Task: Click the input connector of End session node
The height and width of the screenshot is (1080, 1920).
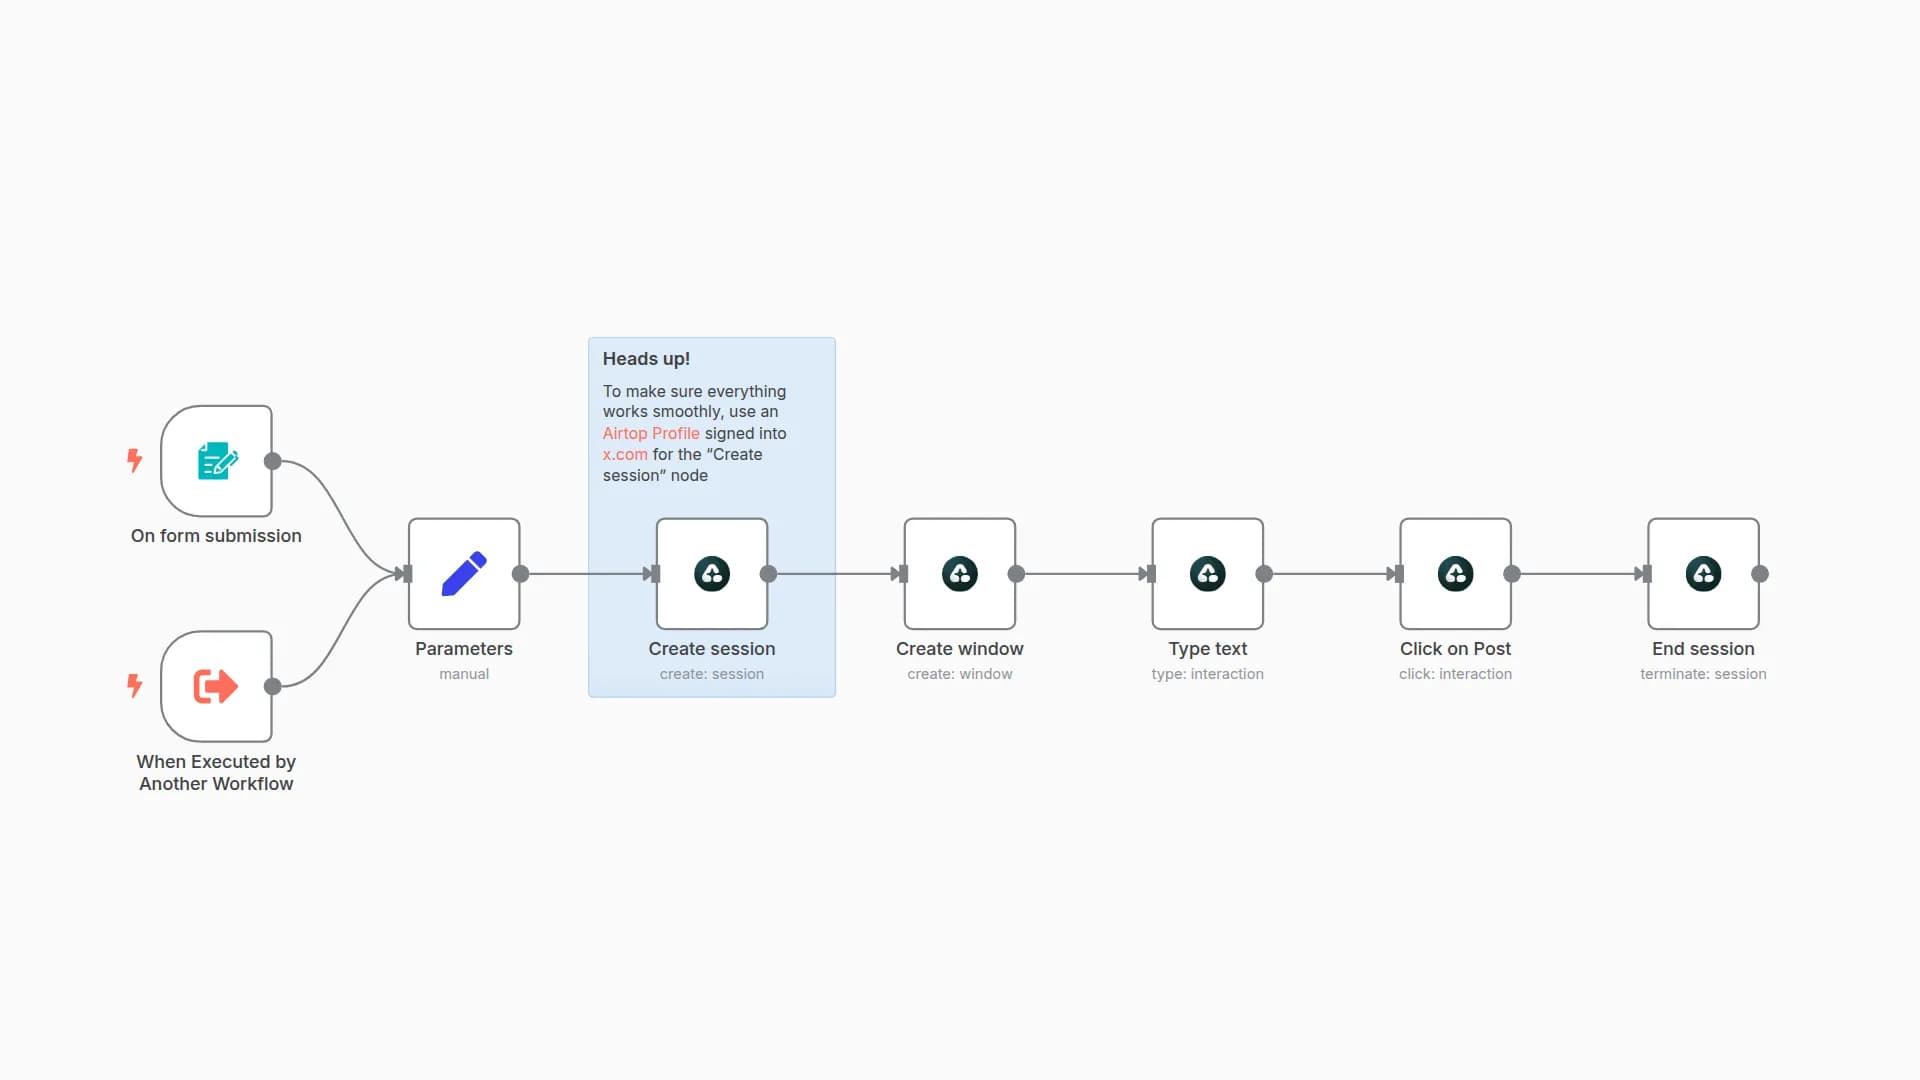Action: point(1647,574)
